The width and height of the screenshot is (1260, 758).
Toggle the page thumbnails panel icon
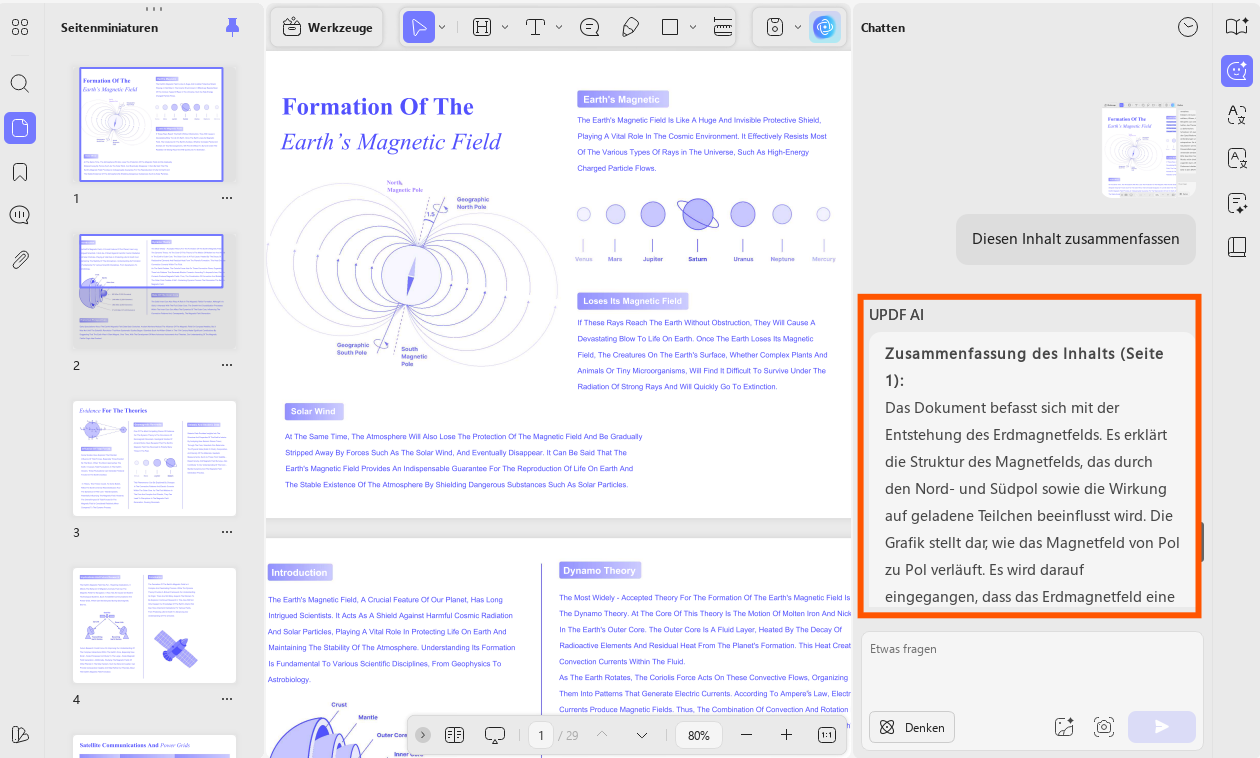click(20, 127)
